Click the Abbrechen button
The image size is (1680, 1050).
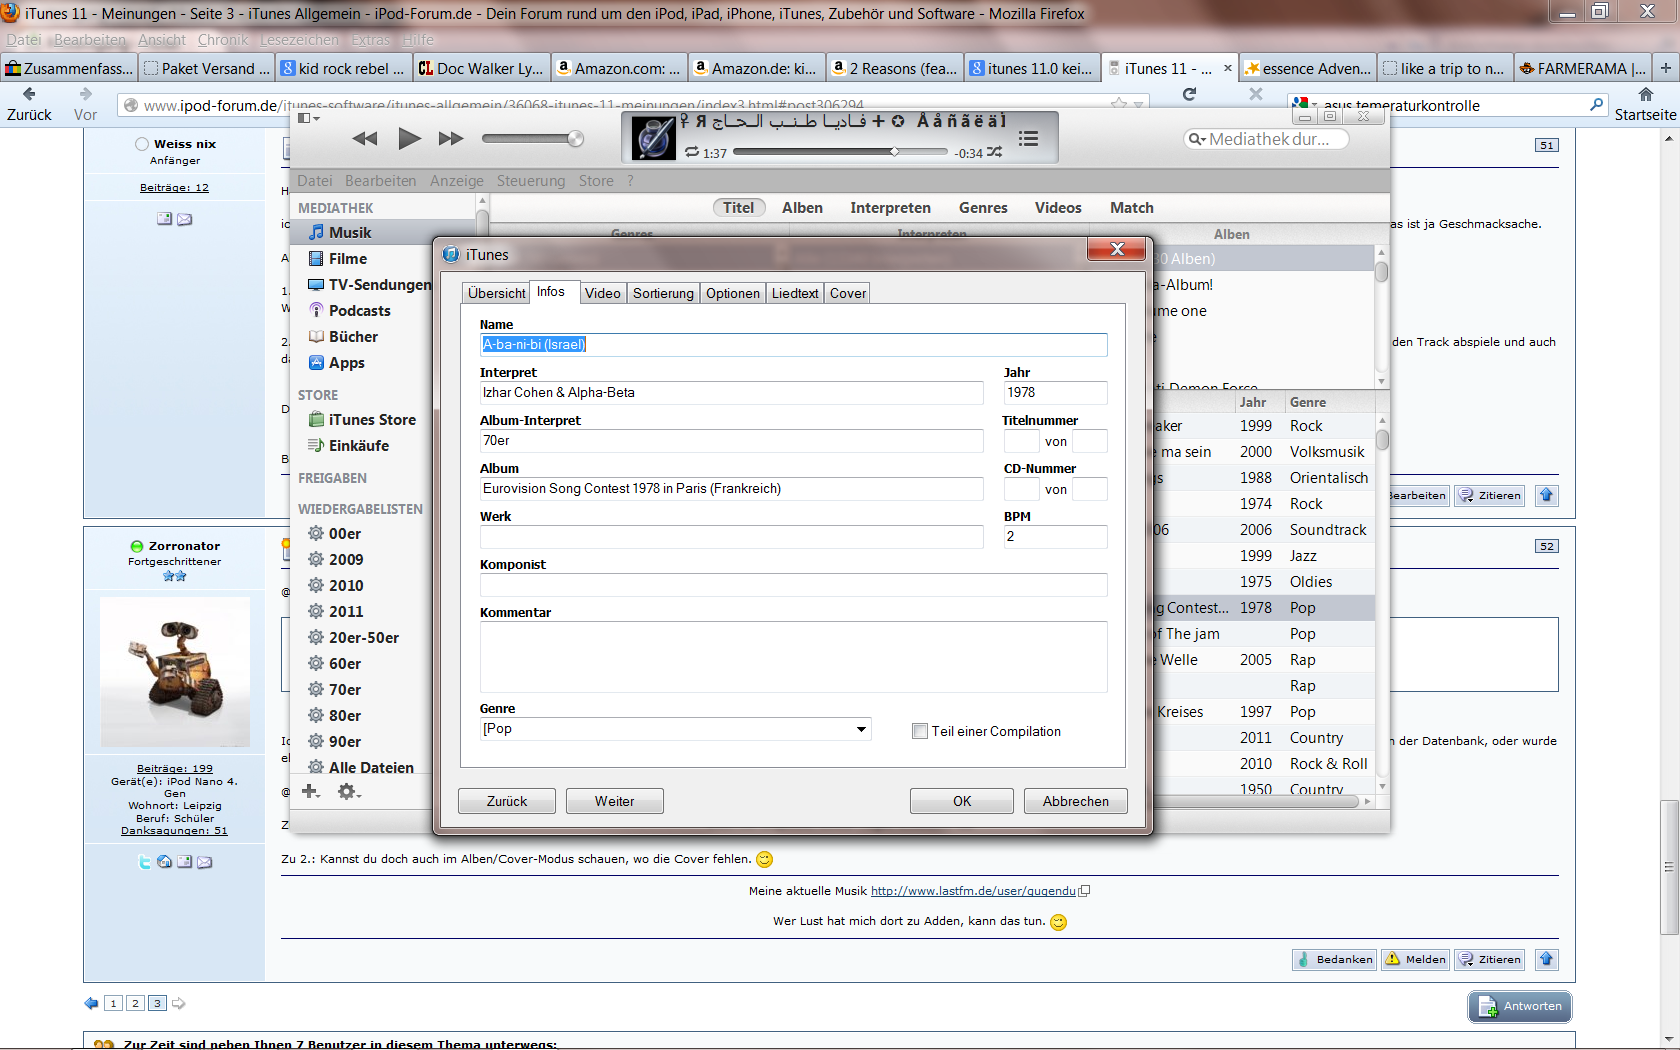coord(1076,801)
